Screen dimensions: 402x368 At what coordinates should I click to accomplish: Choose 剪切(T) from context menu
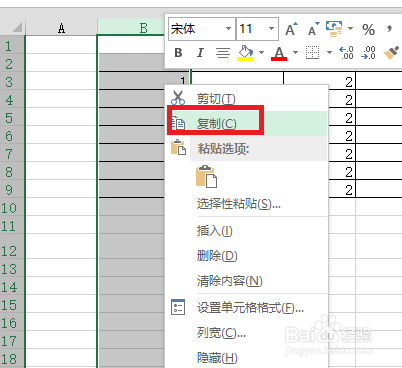(247, 98)
